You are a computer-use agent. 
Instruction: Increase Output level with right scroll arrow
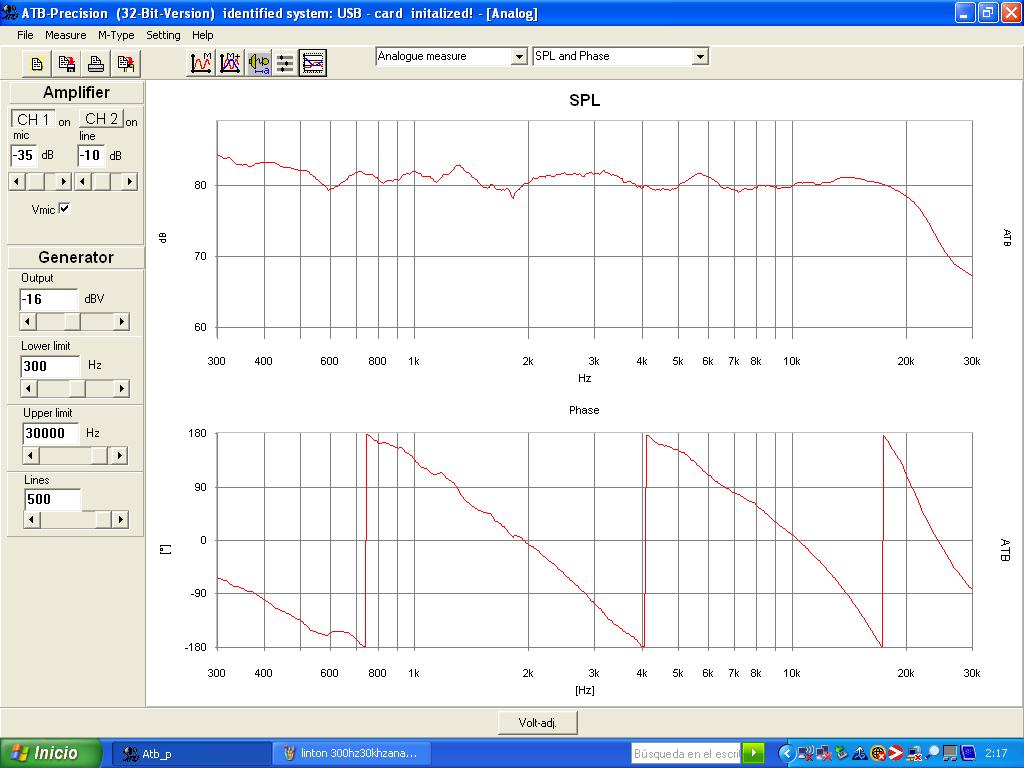click(121, 321)
